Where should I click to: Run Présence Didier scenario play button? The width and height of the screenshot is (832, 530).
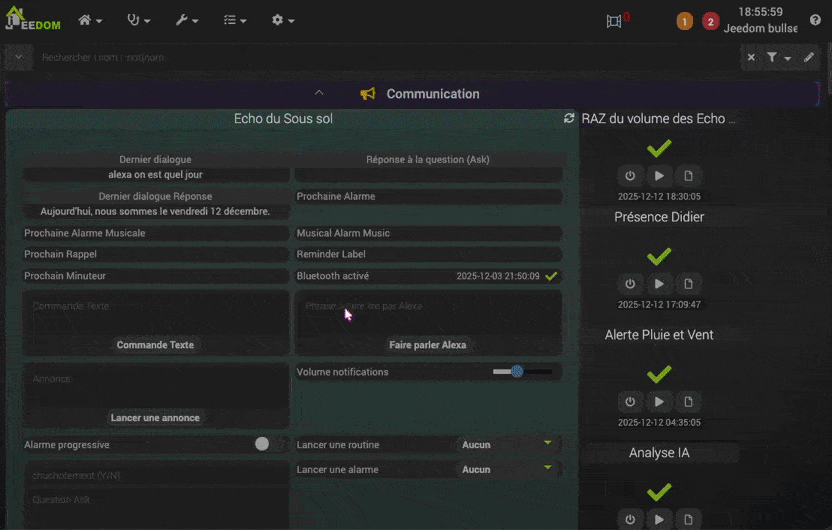point(659,284)
